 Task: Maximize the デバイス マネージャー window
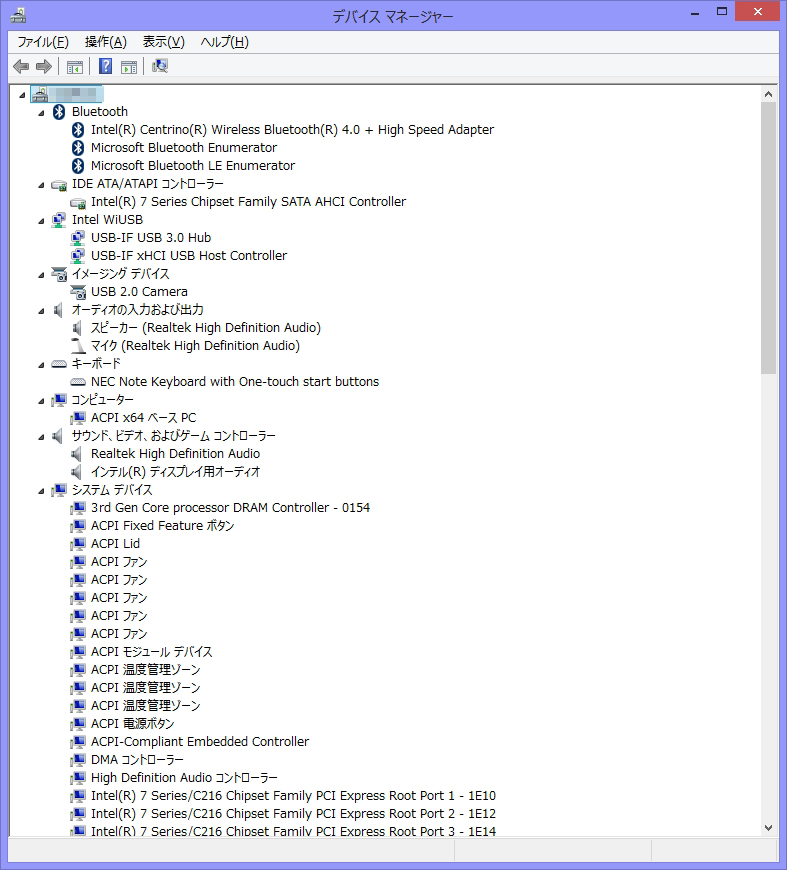click(722, 12)
